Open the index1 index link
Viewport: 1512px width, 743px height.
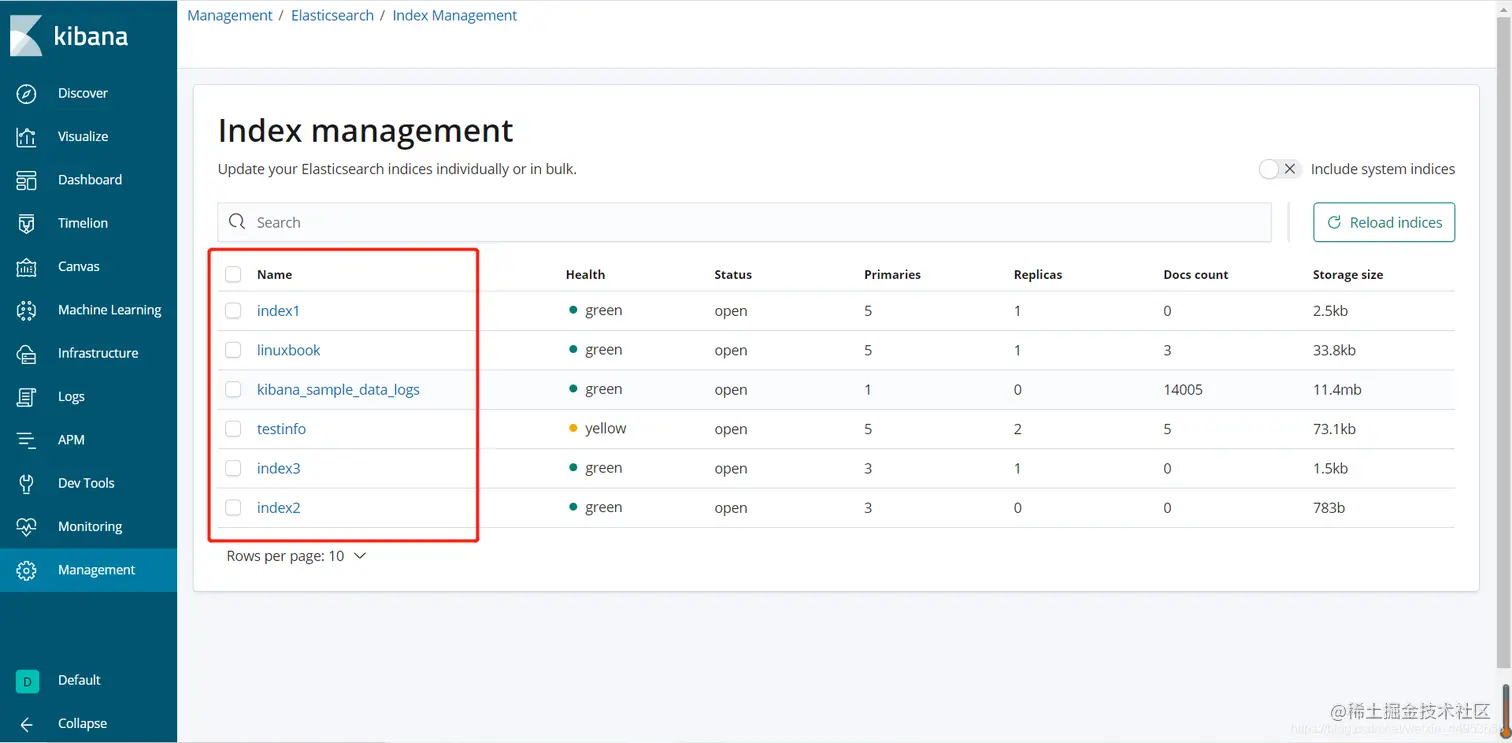pos(278,311)
